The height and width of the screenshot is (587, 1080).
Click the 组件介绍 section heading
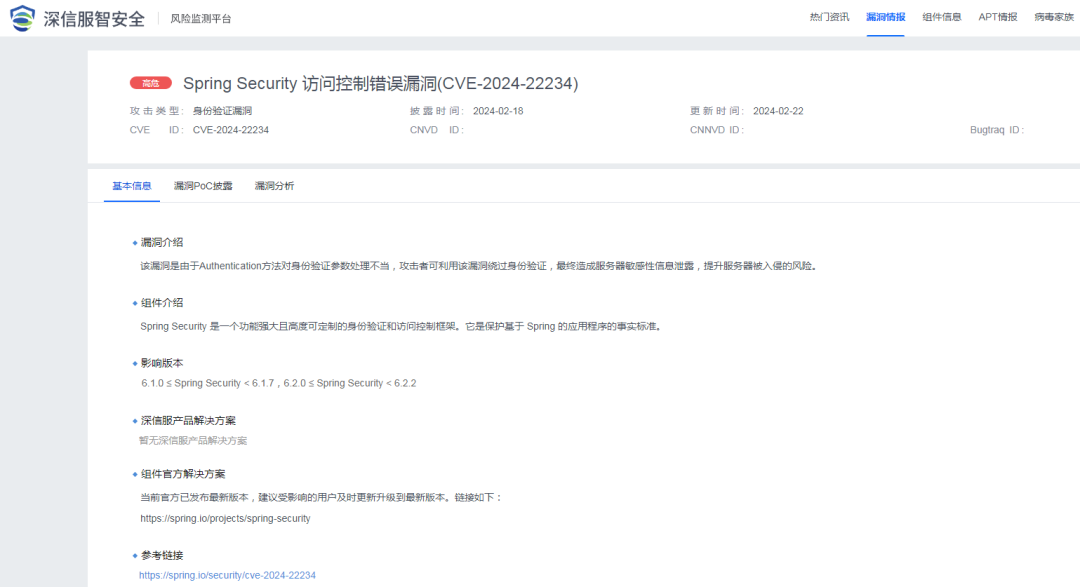[162, 303]
